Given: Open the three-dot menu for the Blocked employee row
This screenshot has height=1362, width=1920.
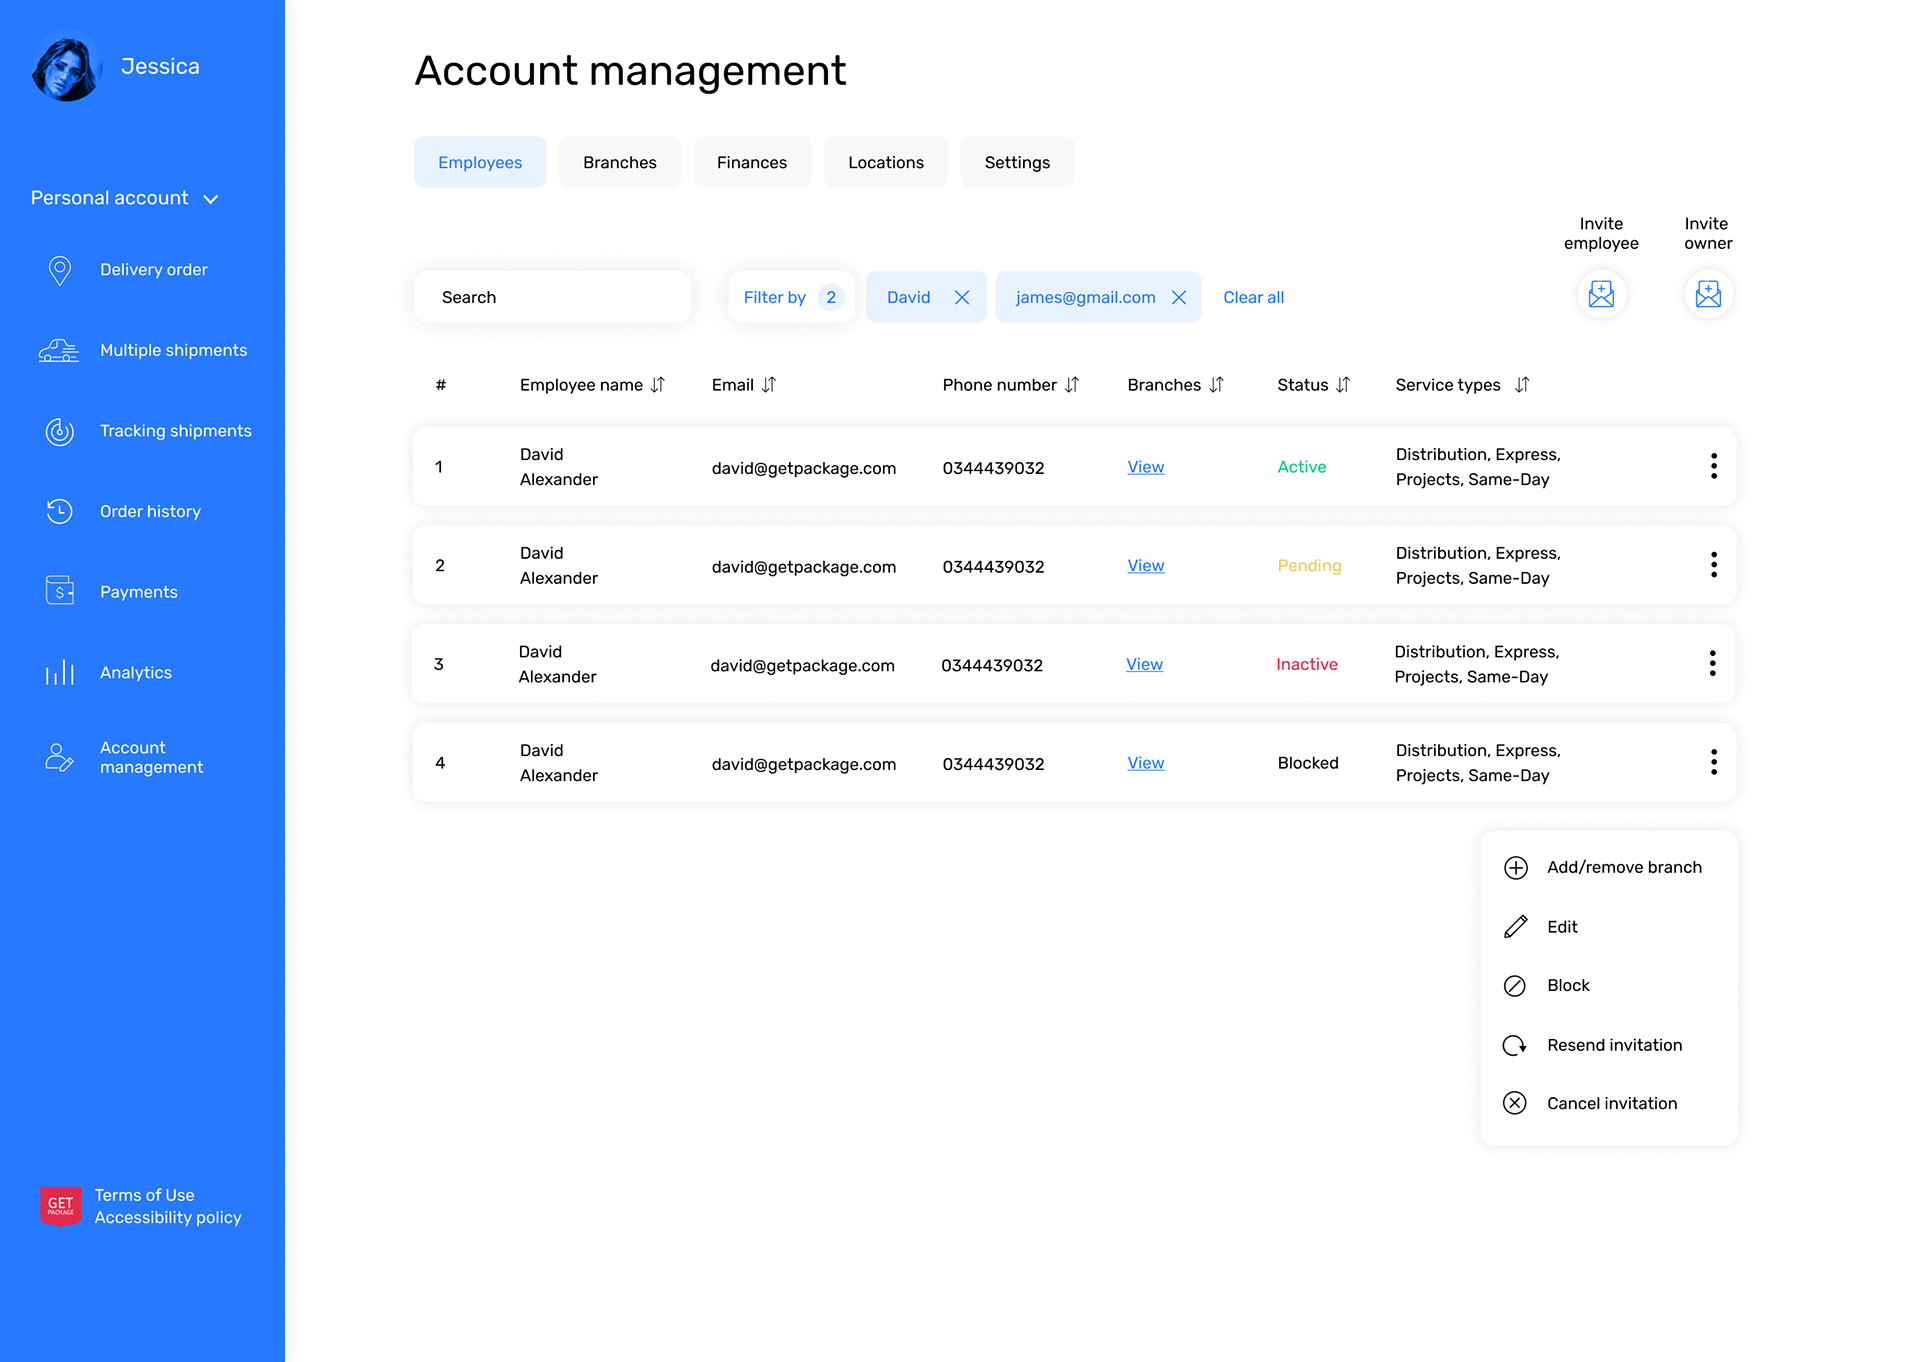Looking at the screenshot, I should point(1713,762).
